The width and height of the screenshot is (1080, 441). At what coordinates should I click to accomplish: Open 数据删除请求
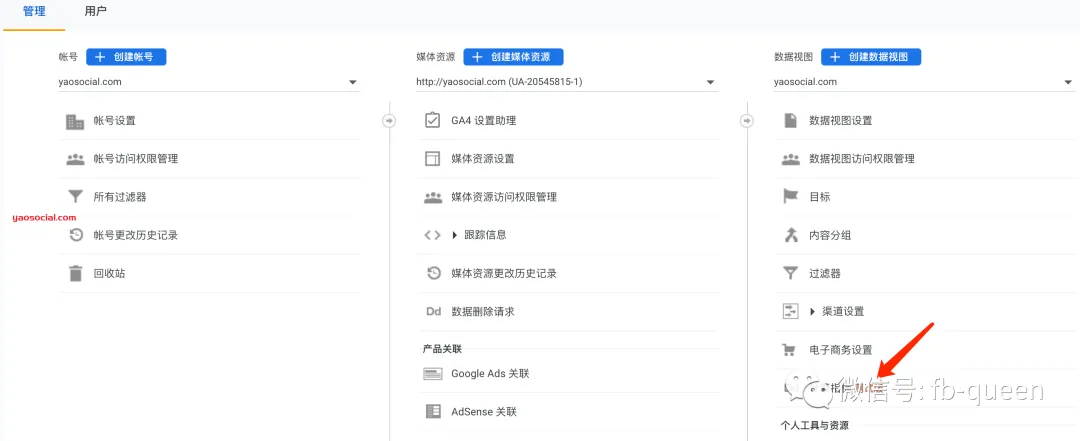(x=483, y=311)
